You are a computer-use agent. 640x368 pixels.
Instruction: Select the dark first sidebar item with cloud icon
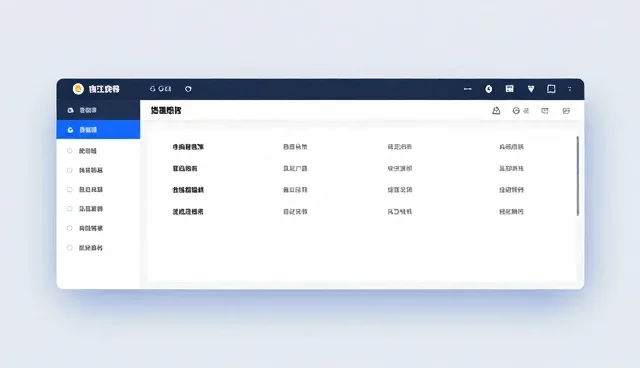click(98, 110)
